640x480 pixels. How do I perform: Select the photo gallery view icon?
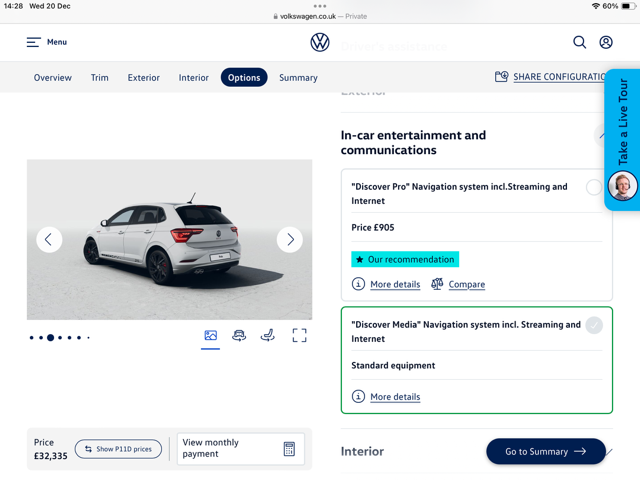211,336
